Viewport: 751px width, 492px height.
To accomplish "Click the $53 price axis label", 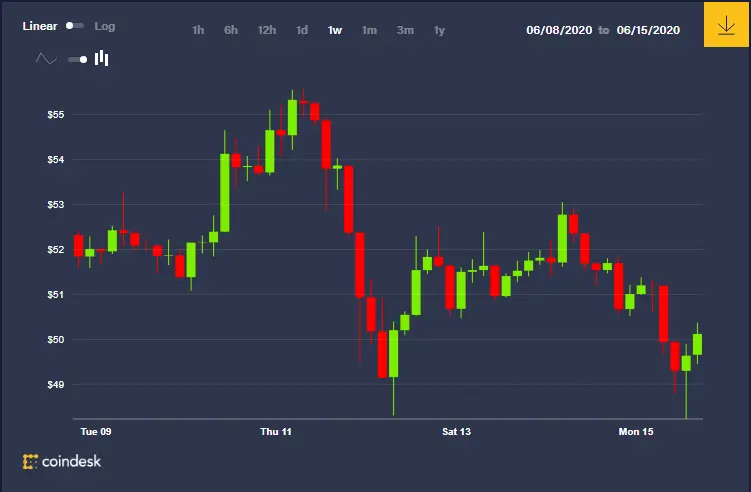I will (x=56, y=205).
